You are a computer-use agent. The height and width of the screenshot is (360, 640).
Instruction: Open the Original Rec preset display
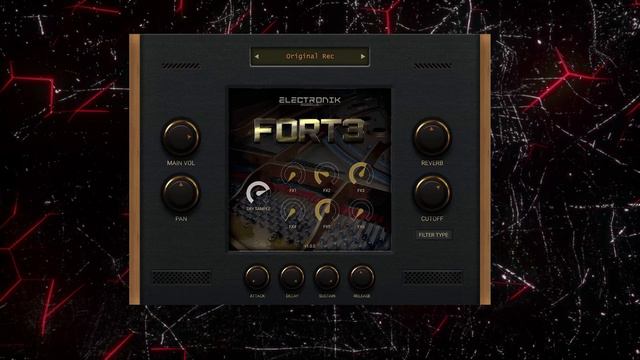310,56
